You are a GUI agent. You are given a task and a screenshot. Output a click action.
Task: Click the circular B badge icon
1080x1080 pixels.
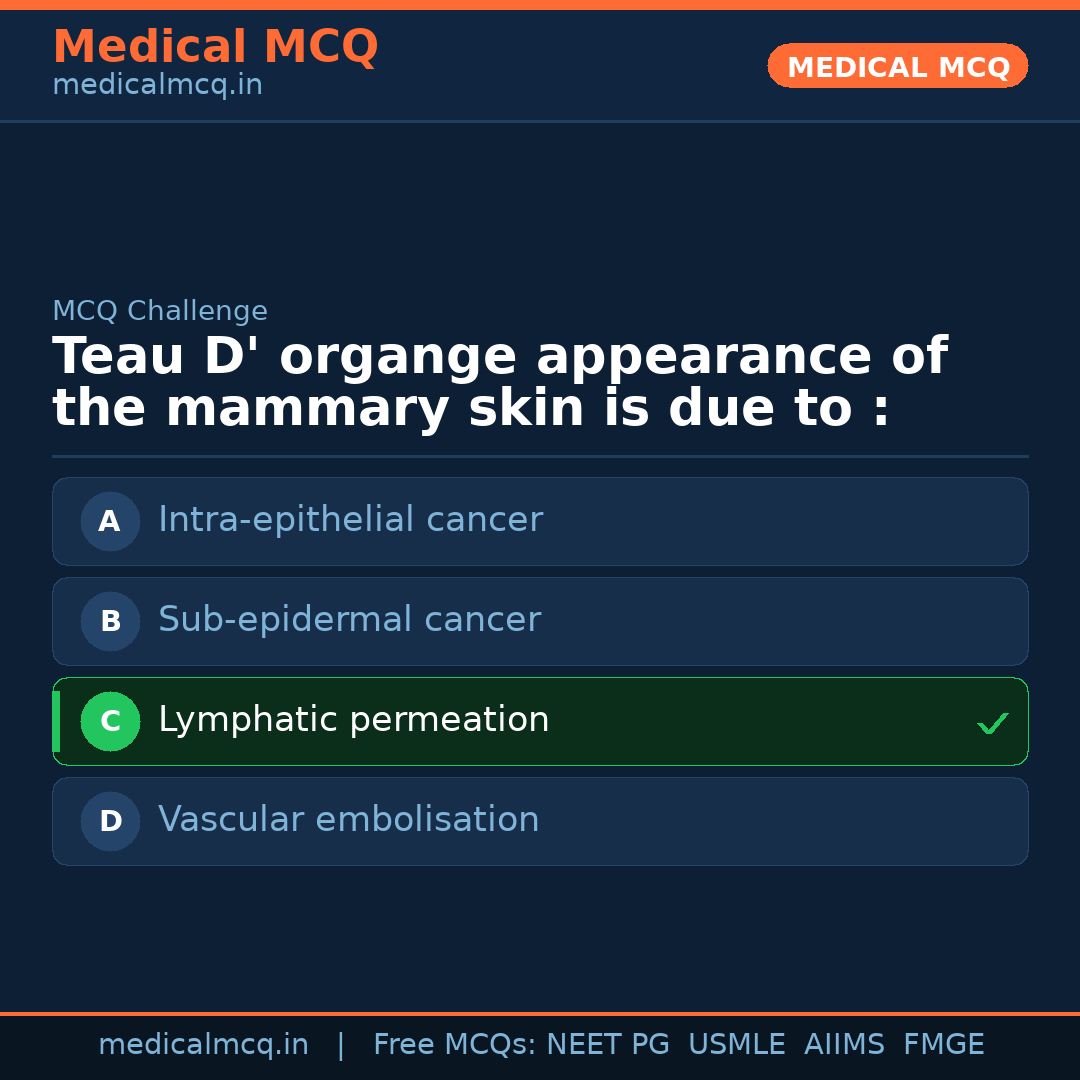(110, 621)
